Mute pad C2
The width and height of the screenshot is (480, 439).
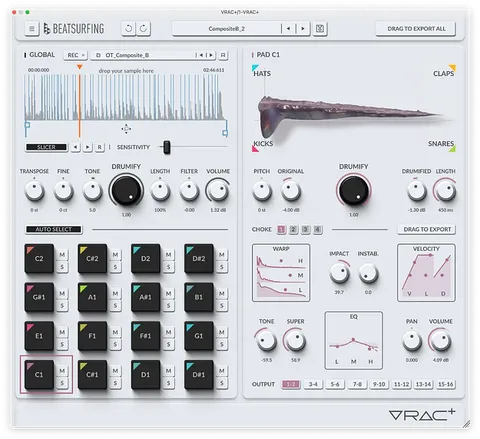click(62, 255)
